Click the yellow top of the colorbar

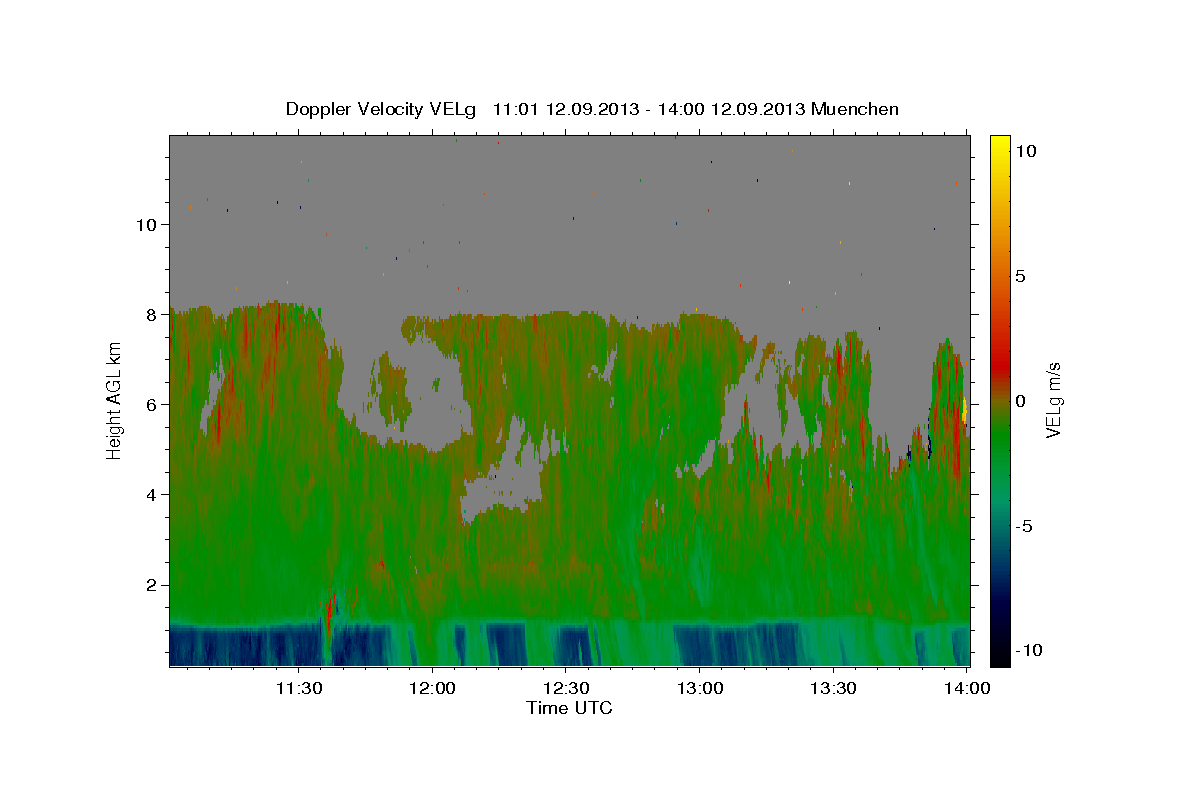pyautogui.click(x=999, y=146)
